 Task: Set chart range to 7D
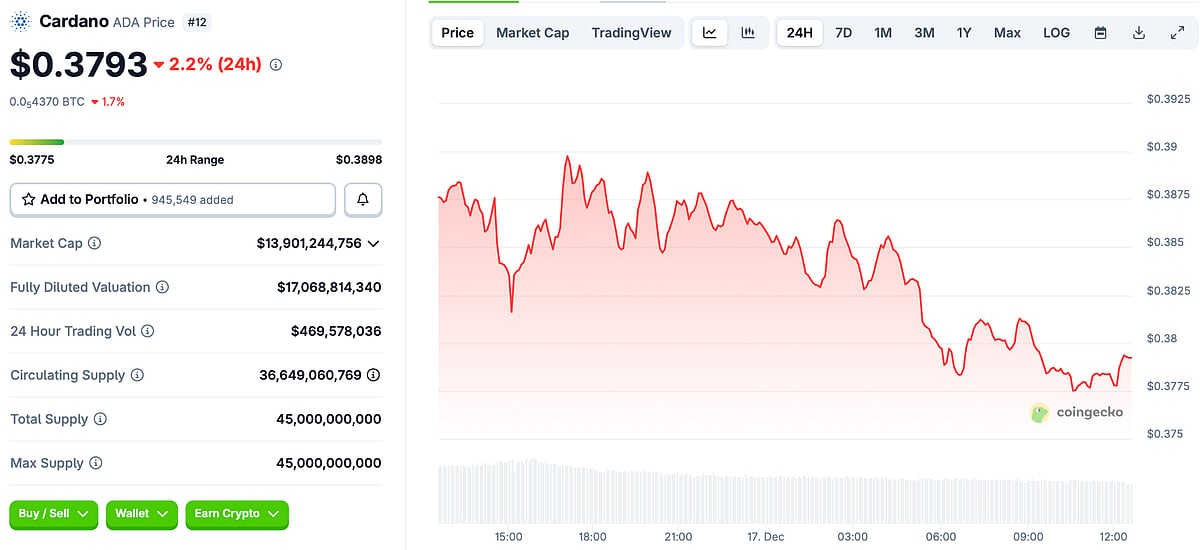coord(843,33)
